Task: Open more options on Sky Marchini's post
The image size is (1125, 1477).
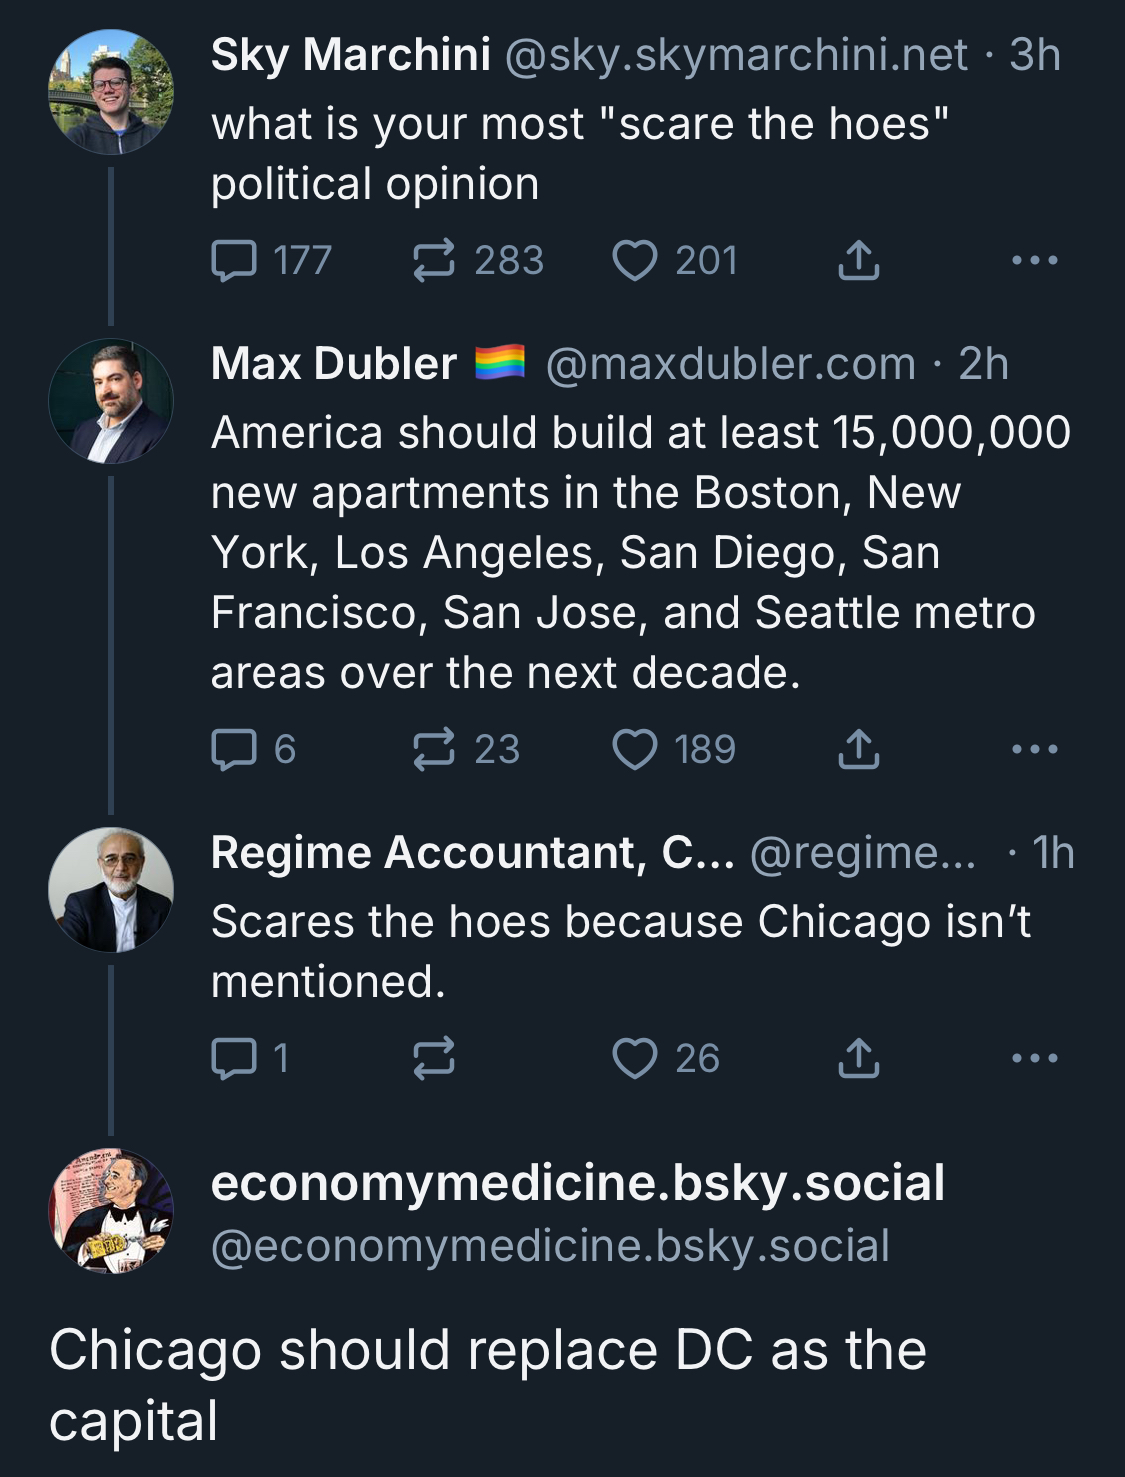Action: click(x=1034, y=260)
